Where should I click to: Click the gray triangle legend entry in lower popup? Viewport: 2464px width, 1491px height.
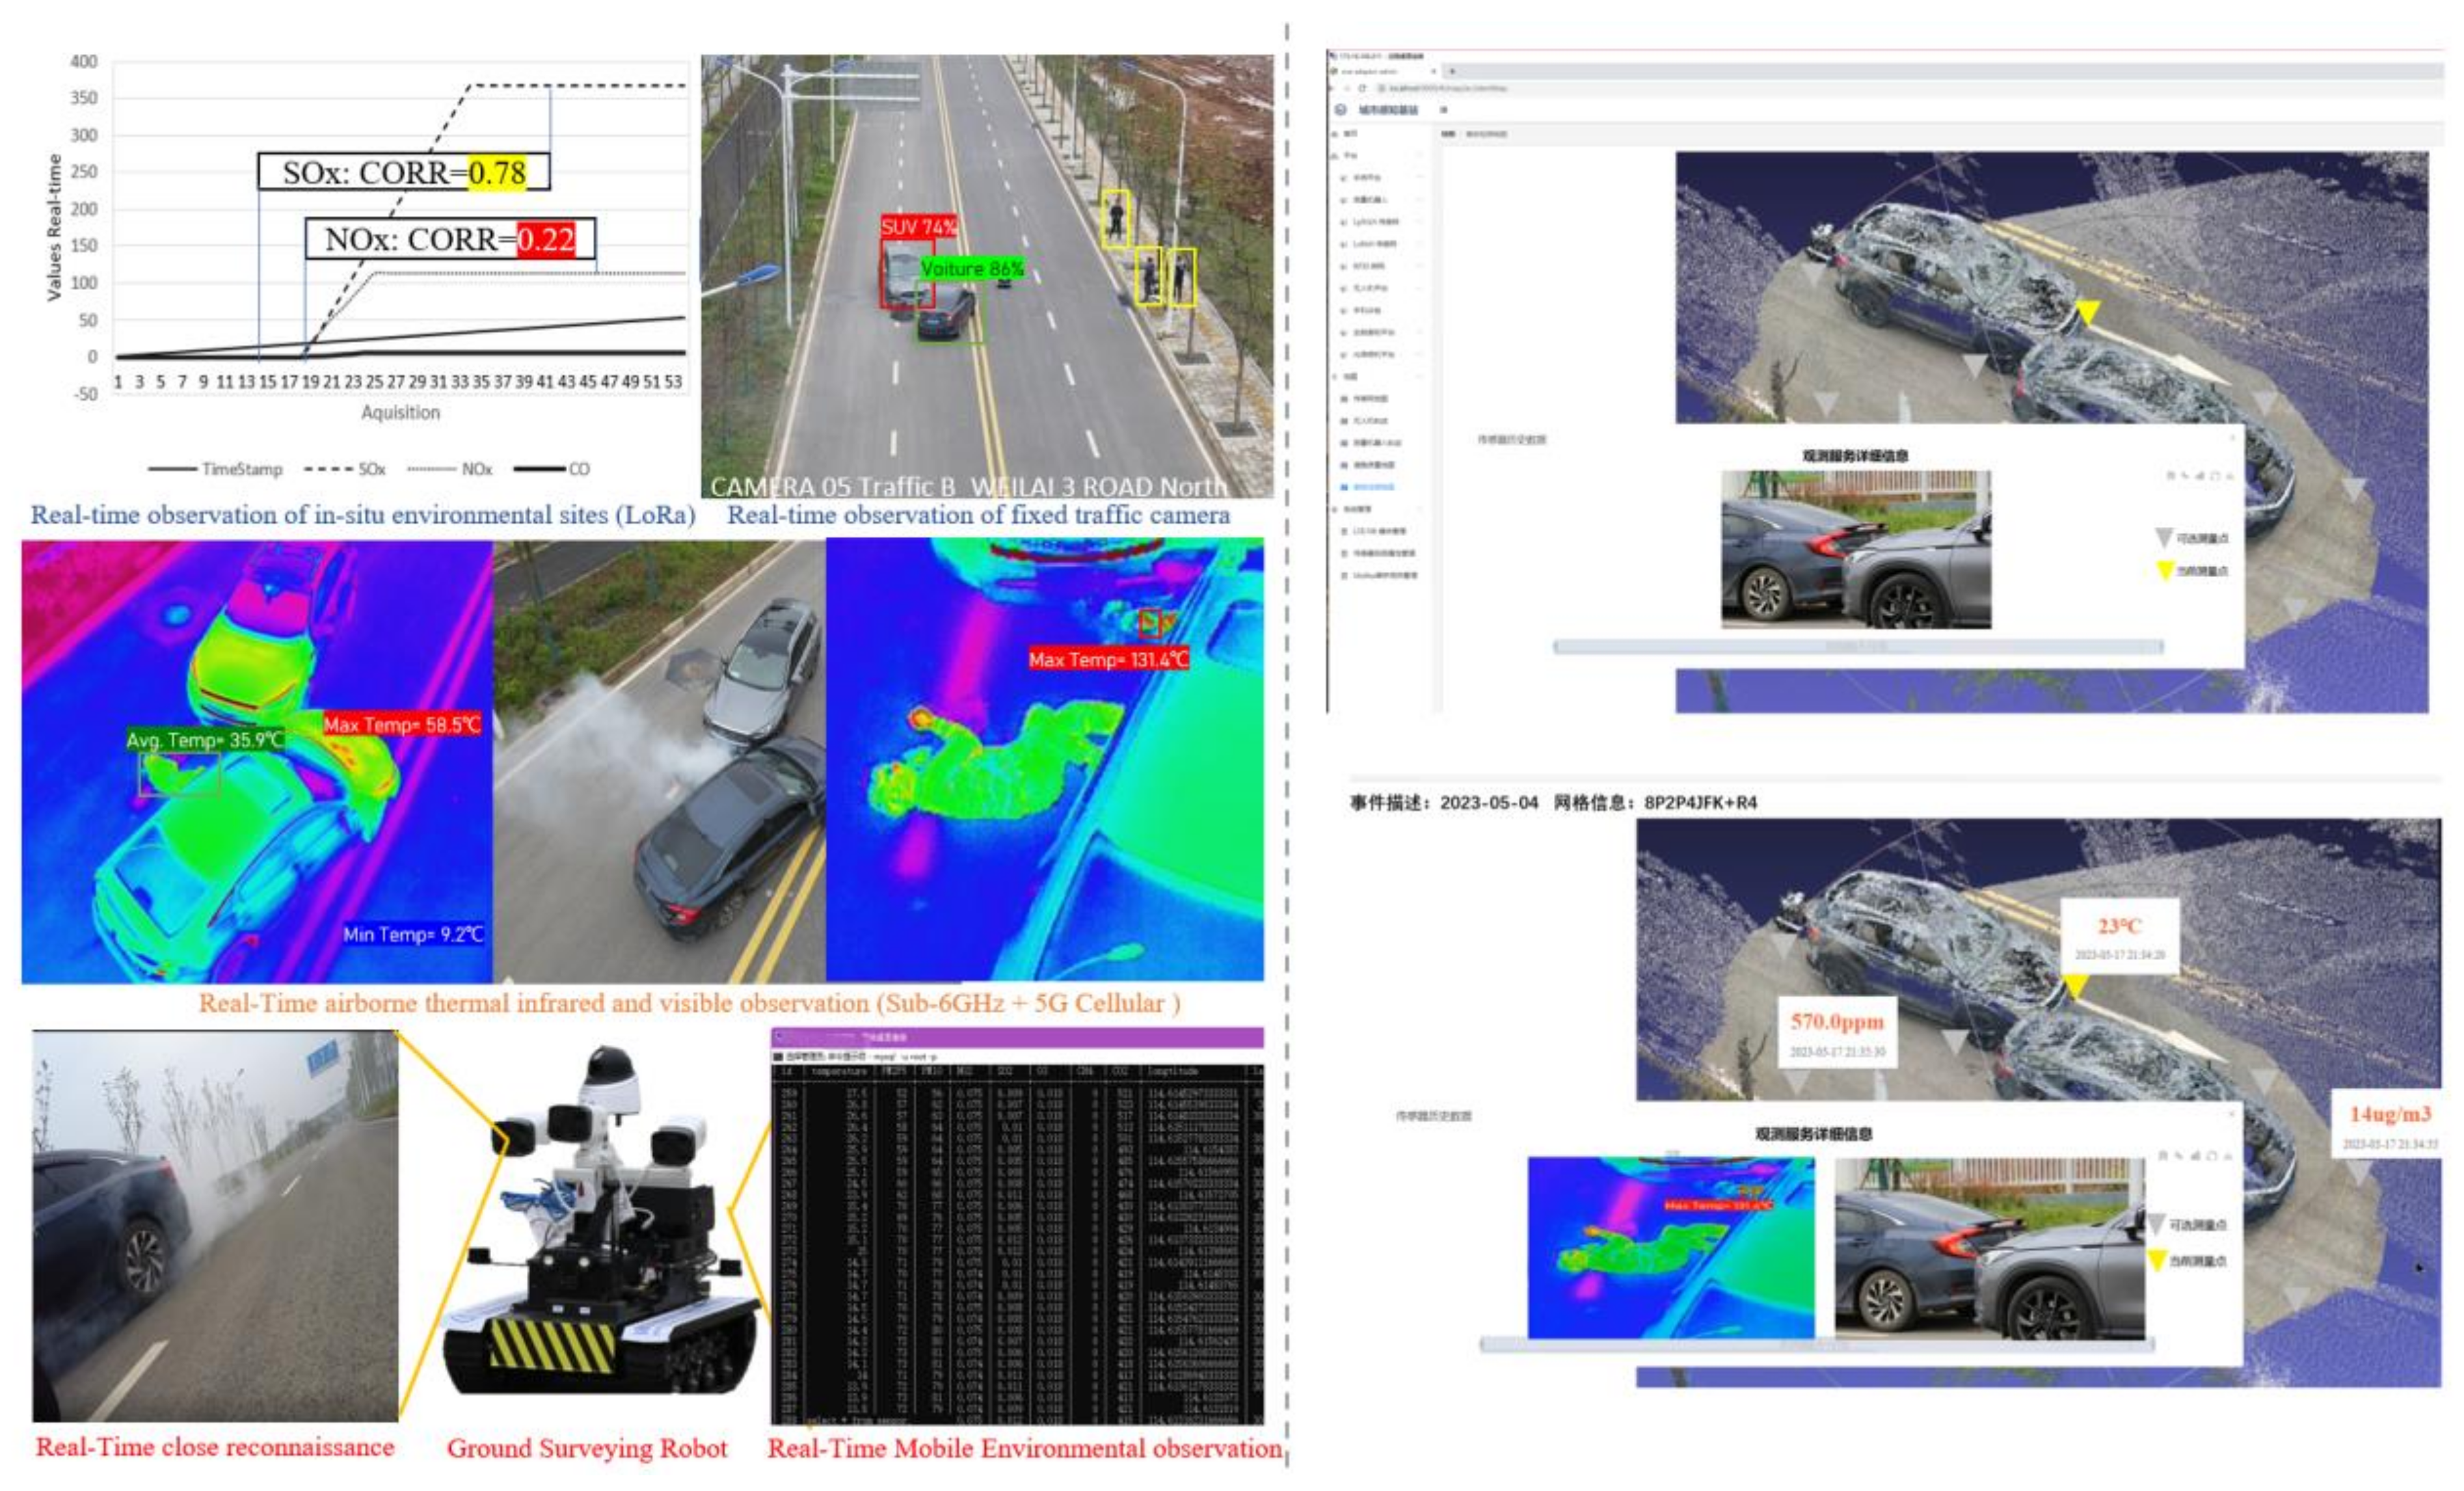(x=2188, y=1224)
